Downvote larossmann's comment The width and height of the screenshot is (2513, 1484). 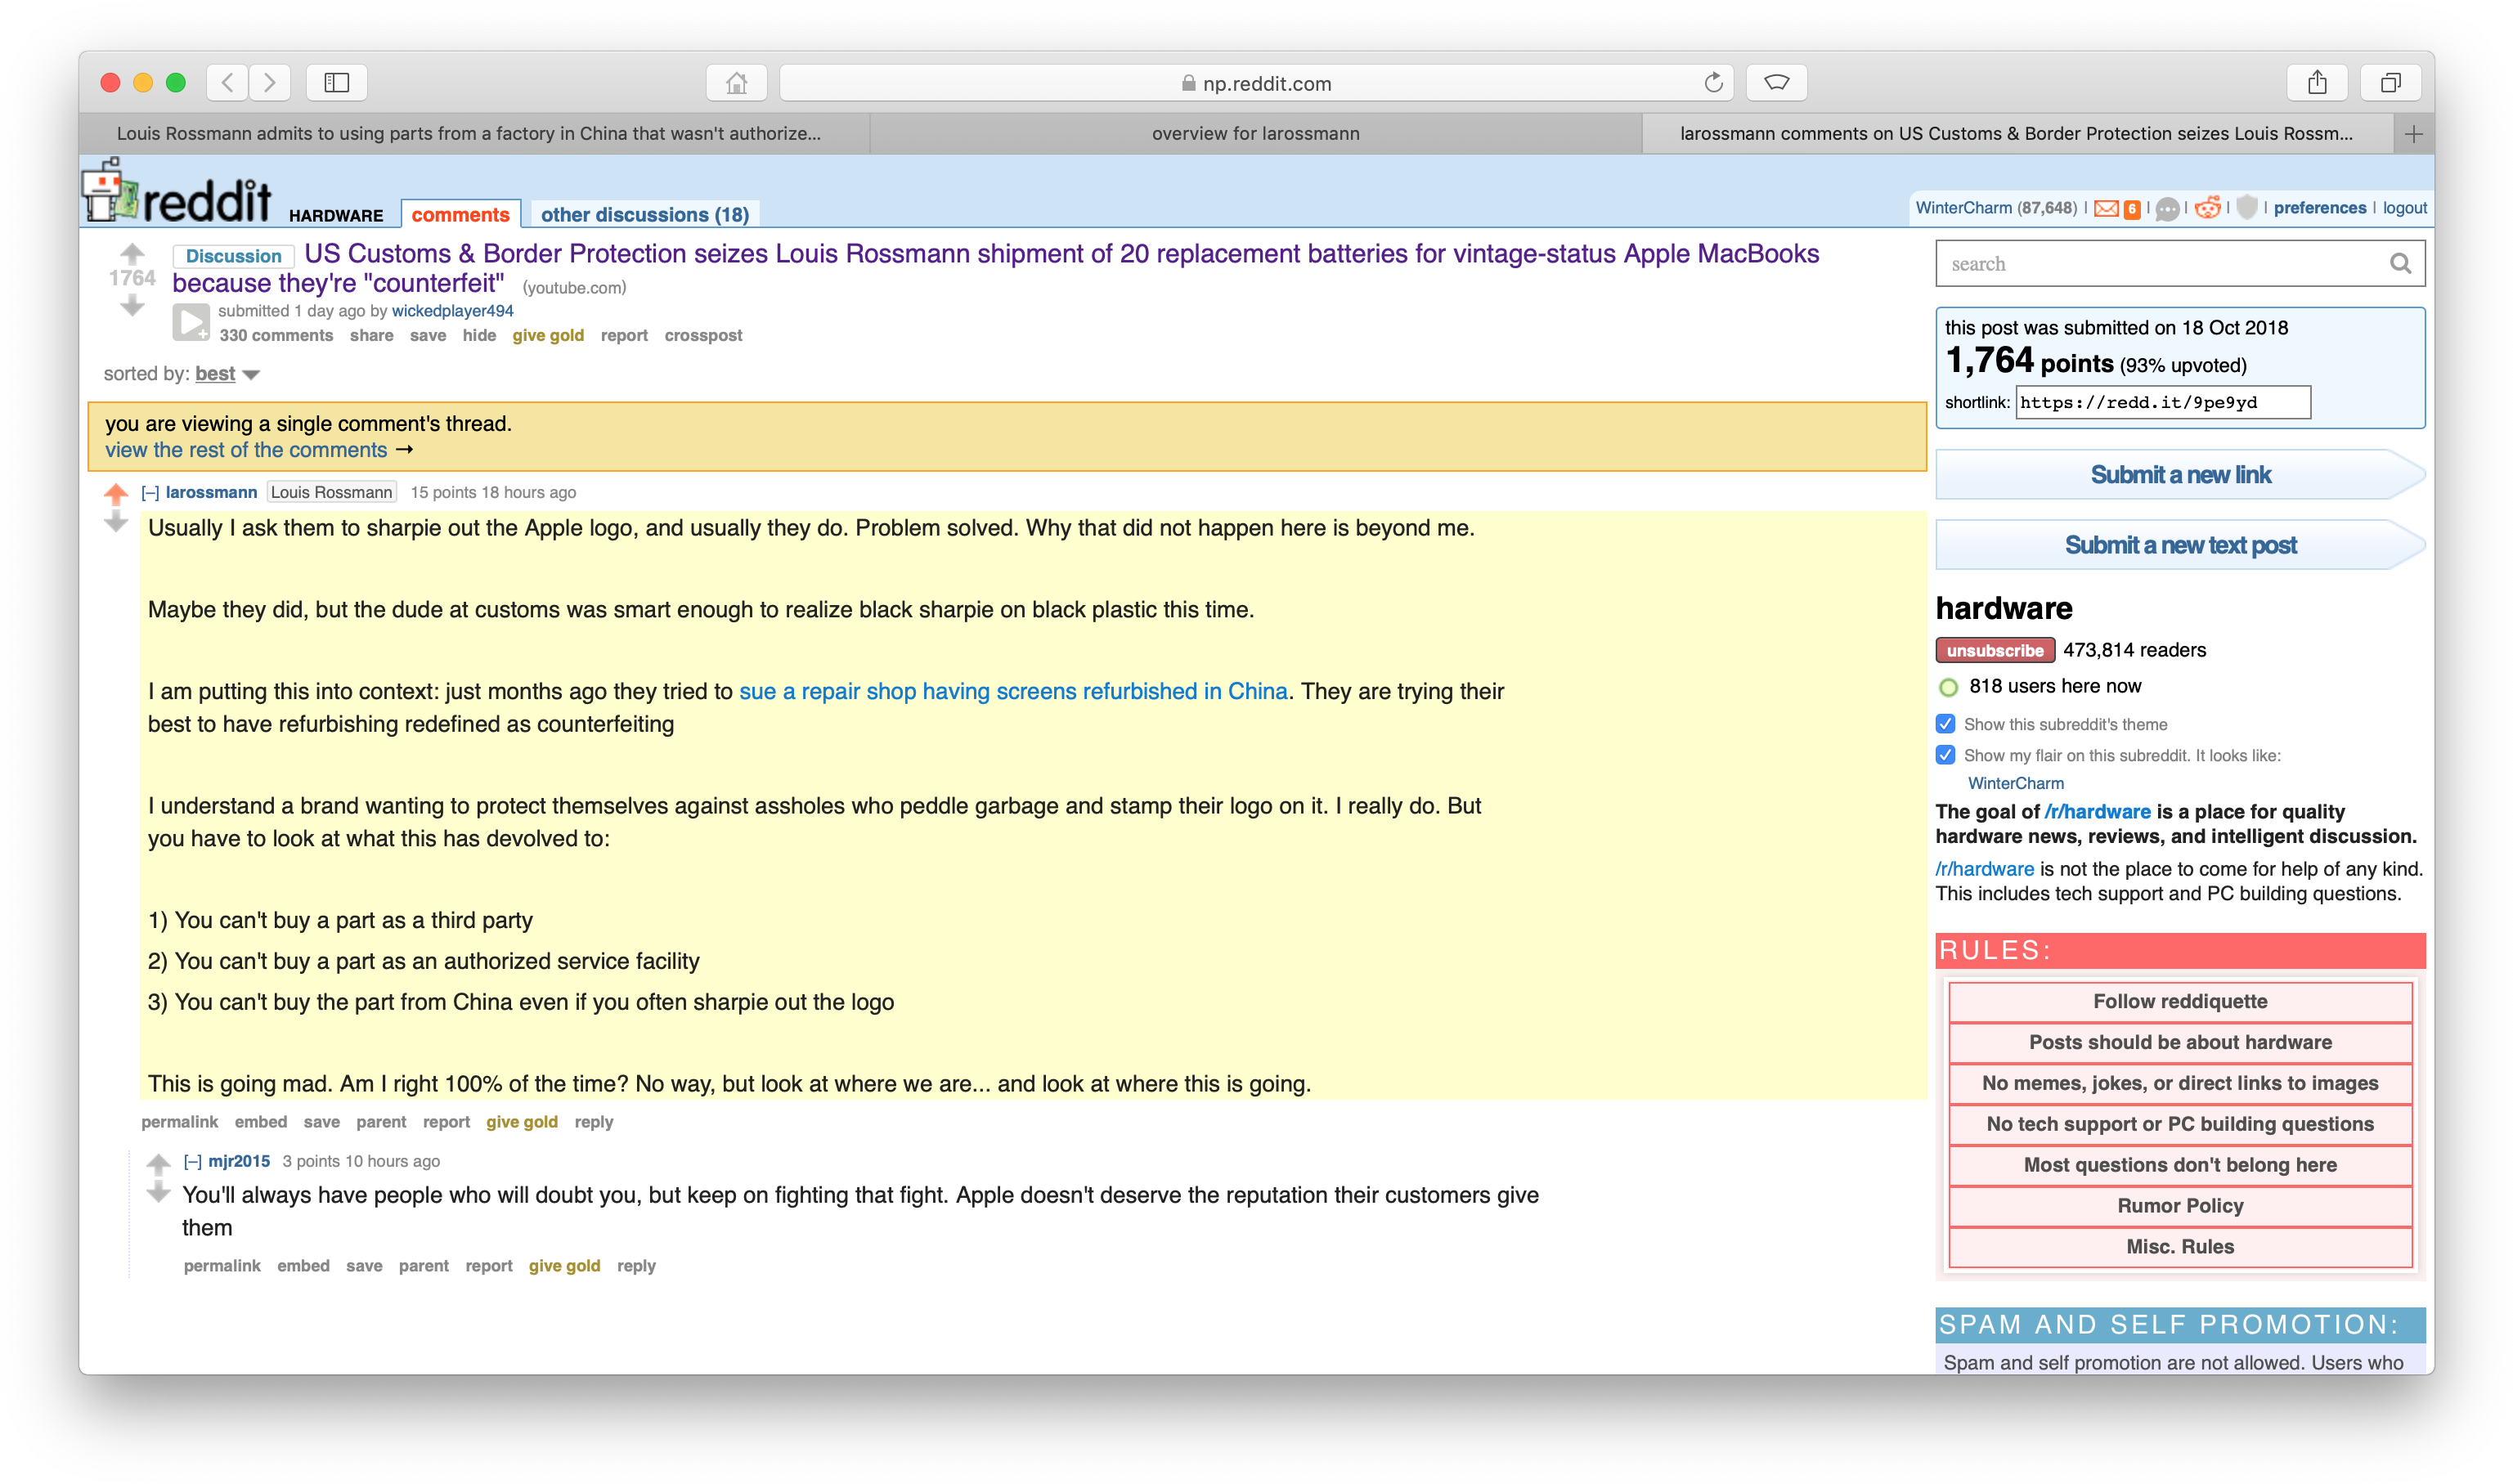pyautogui.click(x=116, y=522)
